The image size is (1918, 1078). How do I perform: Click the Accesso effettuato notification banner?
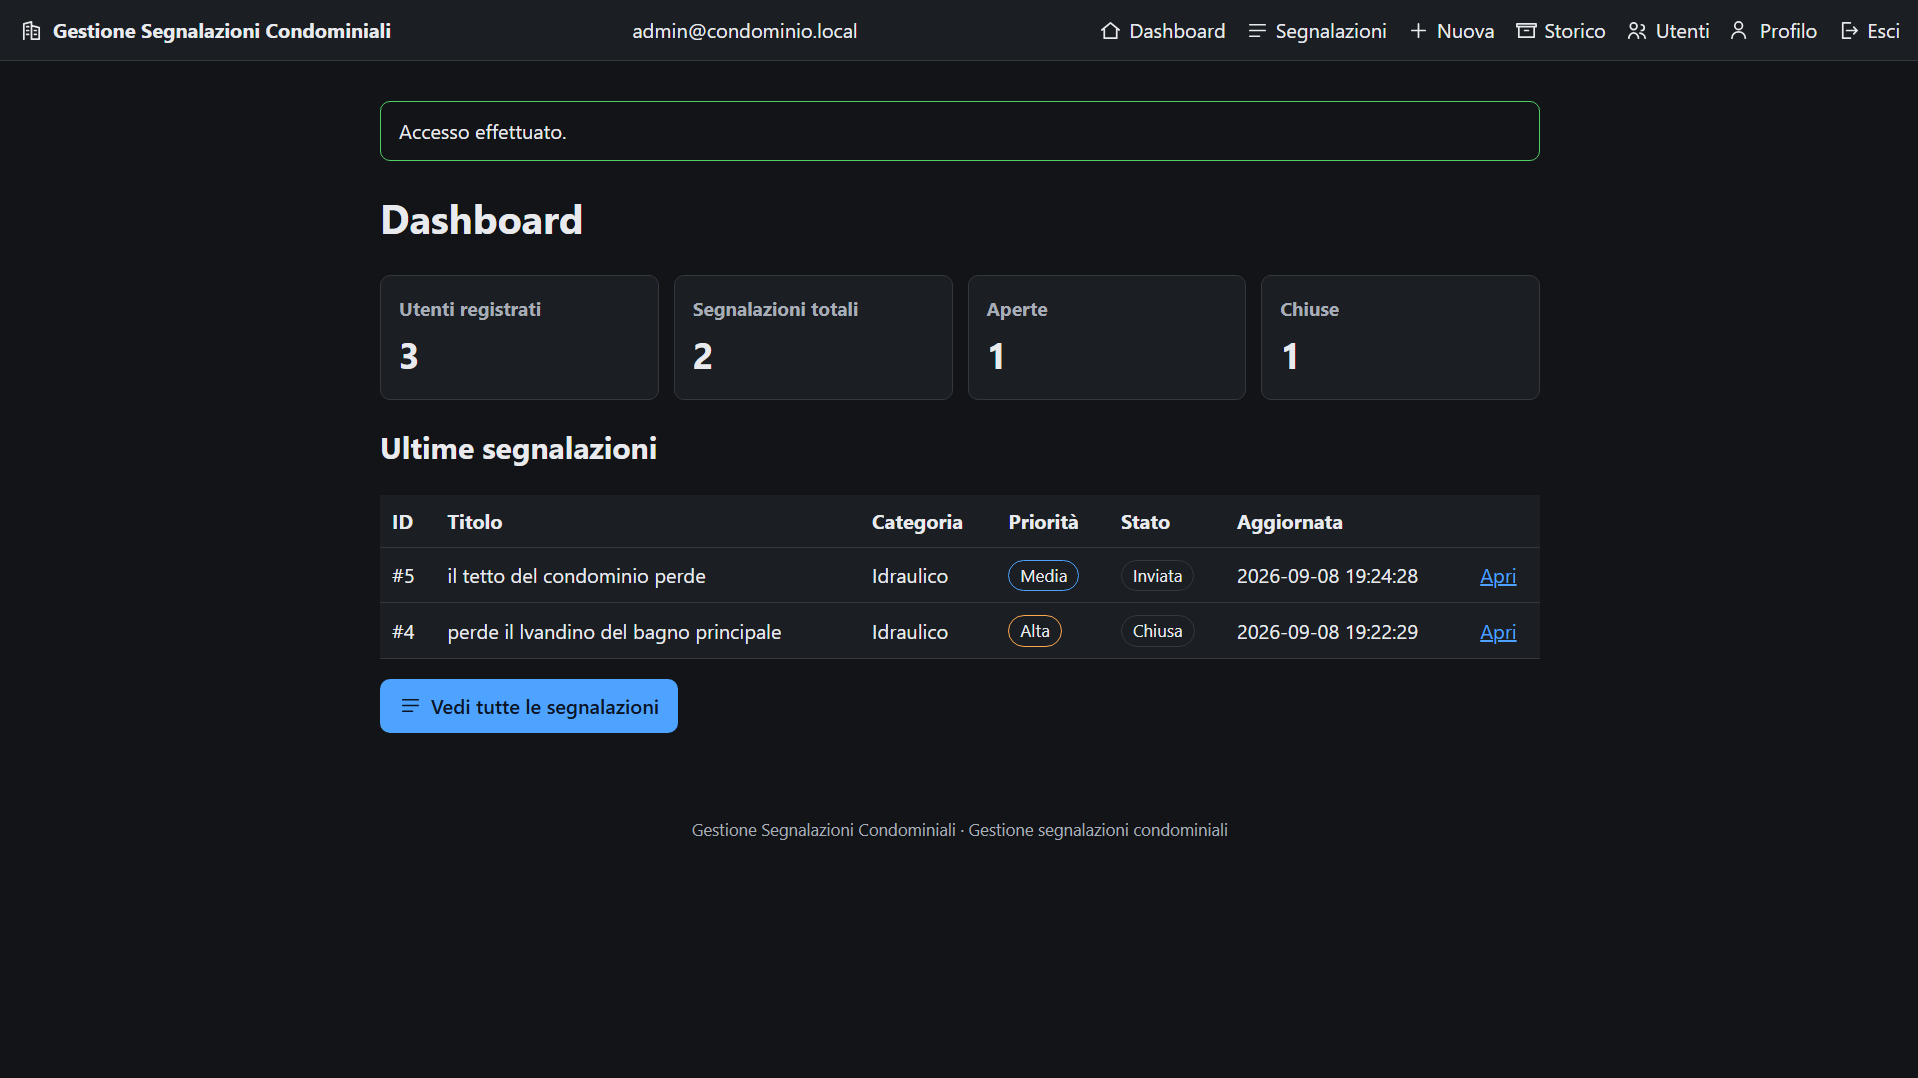coord(960,131)
